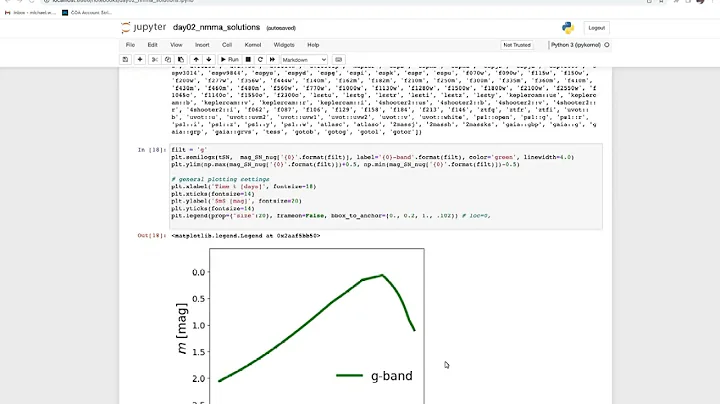Copy selected cells

tap(168, 60)
